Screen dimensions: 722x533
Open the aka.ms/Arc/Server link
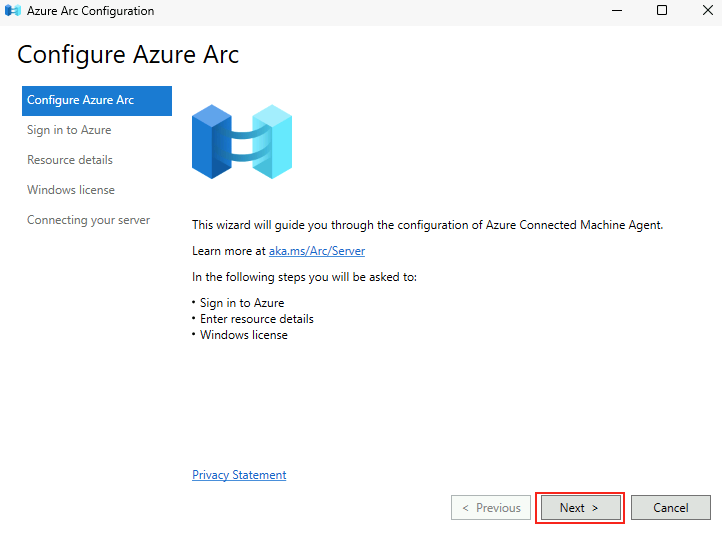coord(317,251)
